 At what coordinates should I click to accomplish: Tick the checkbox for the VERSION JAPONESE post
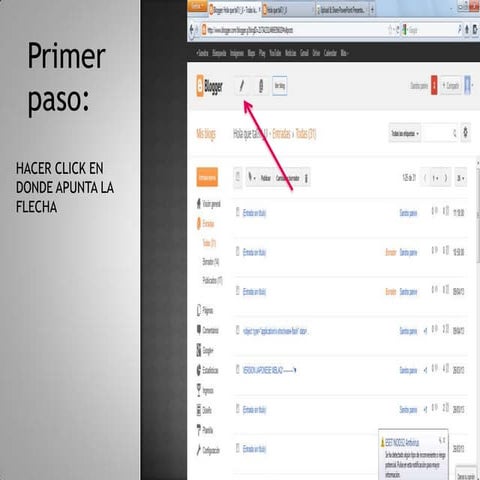pos(238,369)
